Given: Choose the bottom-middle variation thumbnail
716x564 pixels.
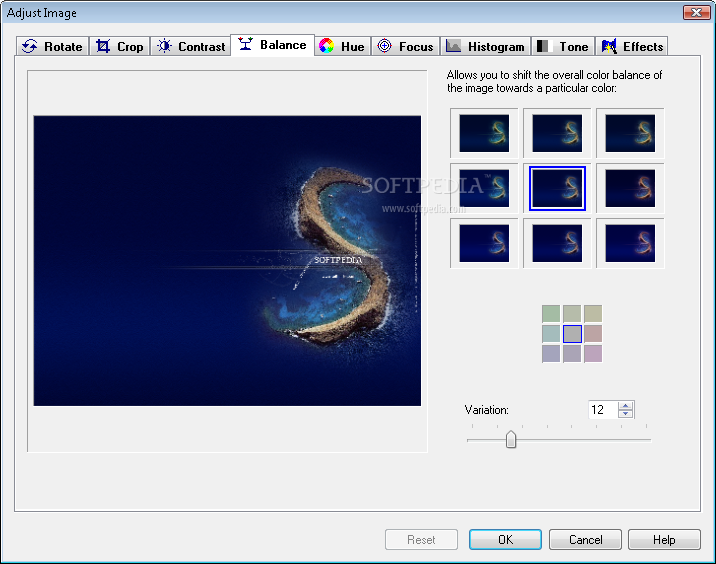Looking at the screenshot, I should [557, 243].
